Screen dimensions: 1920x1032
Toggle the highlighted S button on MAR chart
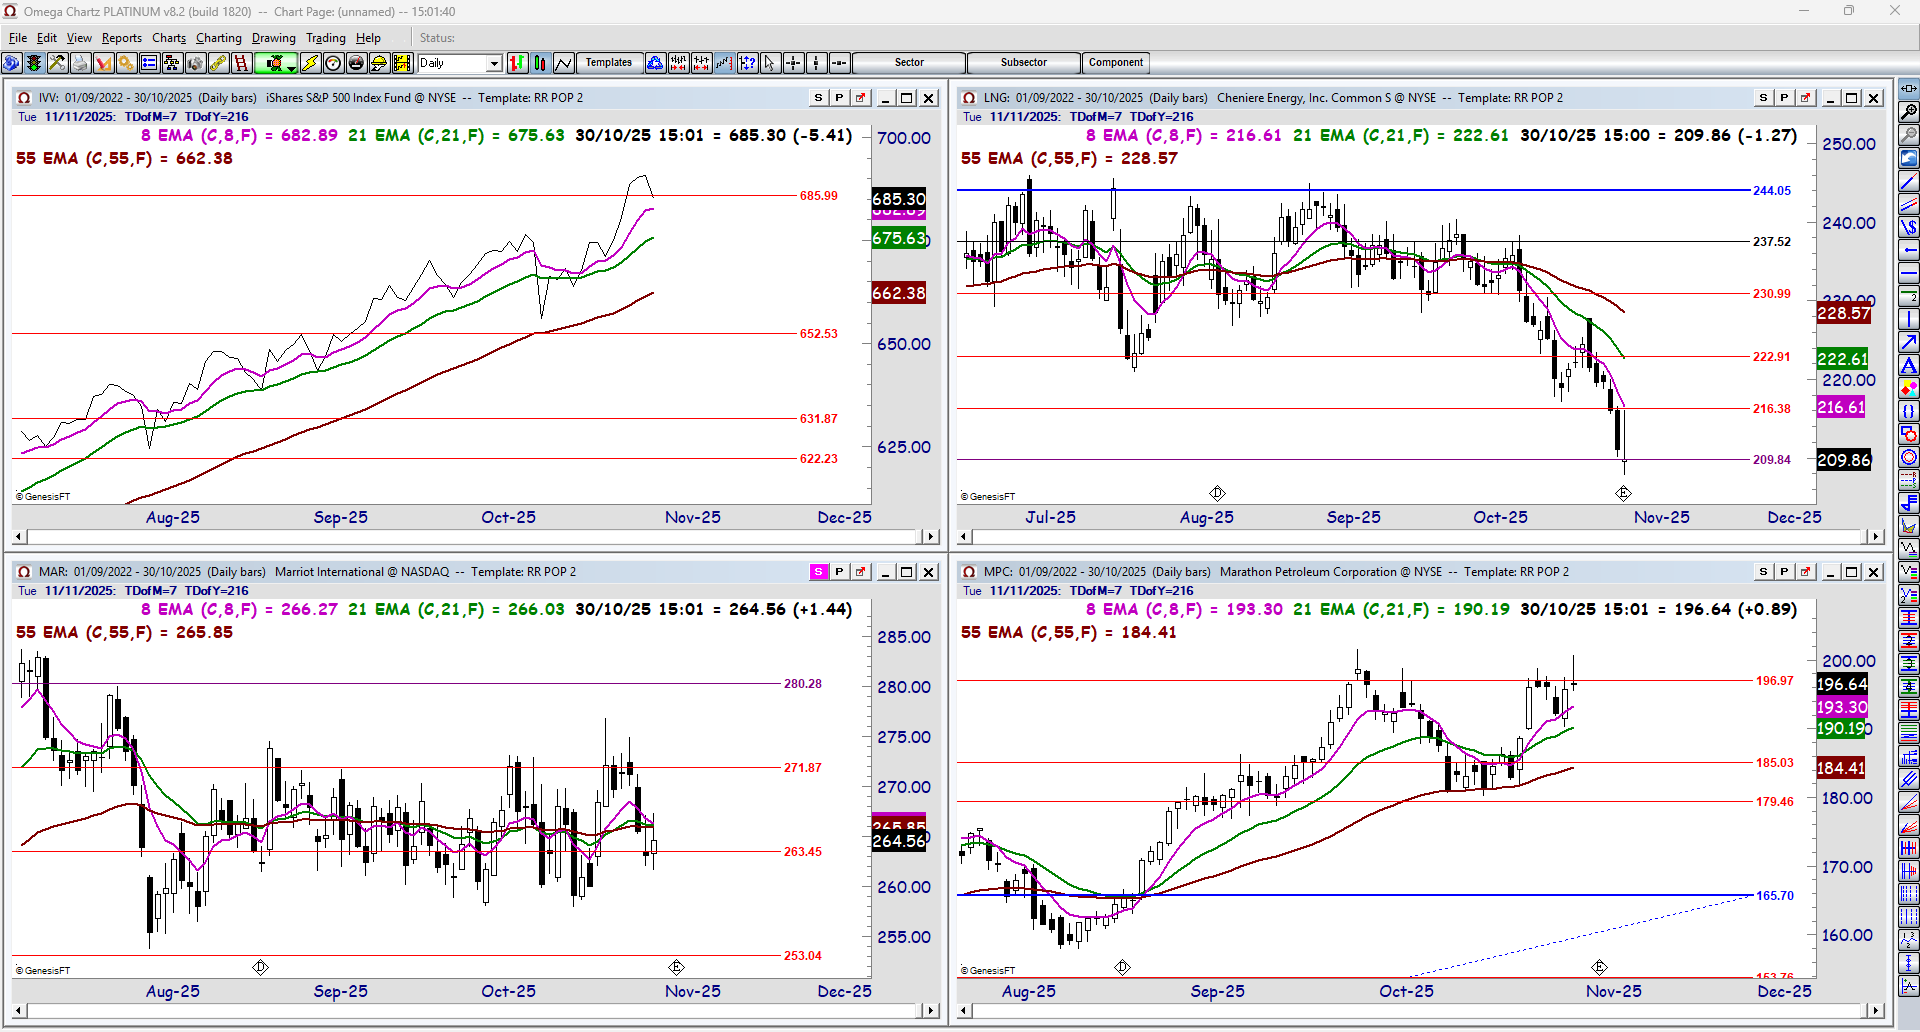pos(819,572)
